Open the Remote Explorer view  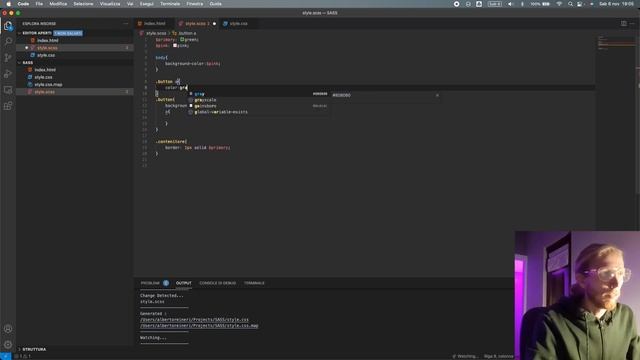pos(8,90)
